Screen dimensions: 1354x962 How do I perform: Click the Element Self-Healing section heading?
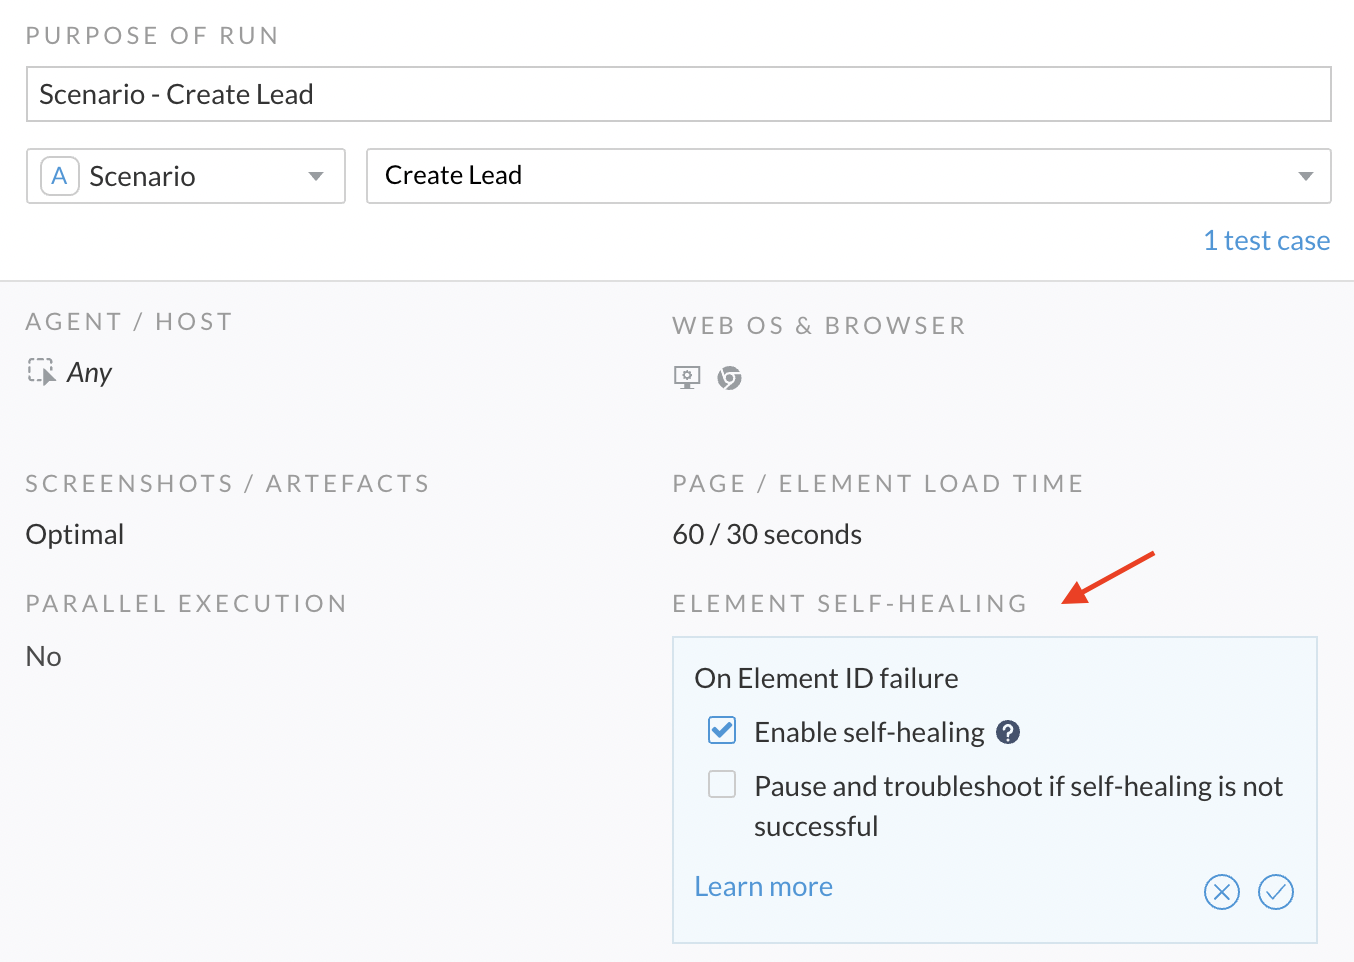(x=850, y=604)
